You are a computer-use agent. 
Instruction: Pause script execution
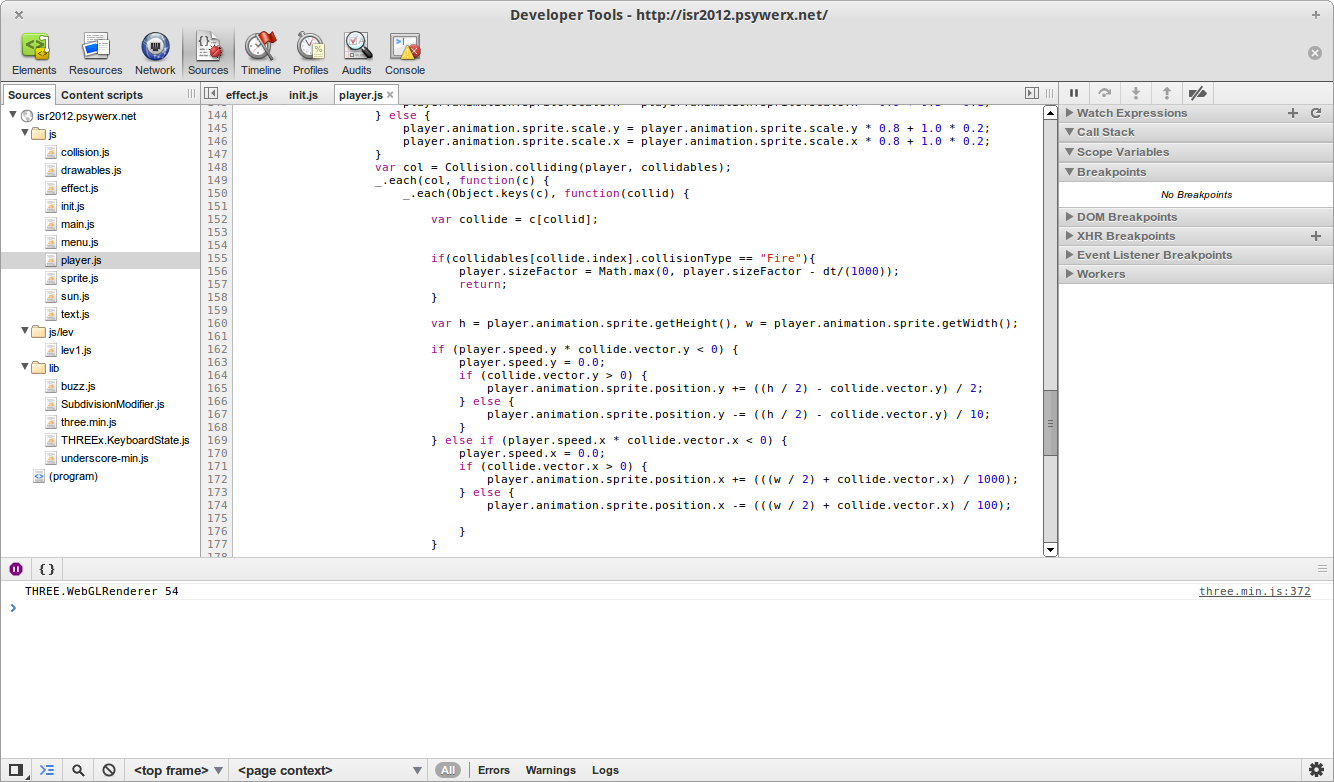pyautogui.click(x=1074, y=93)
